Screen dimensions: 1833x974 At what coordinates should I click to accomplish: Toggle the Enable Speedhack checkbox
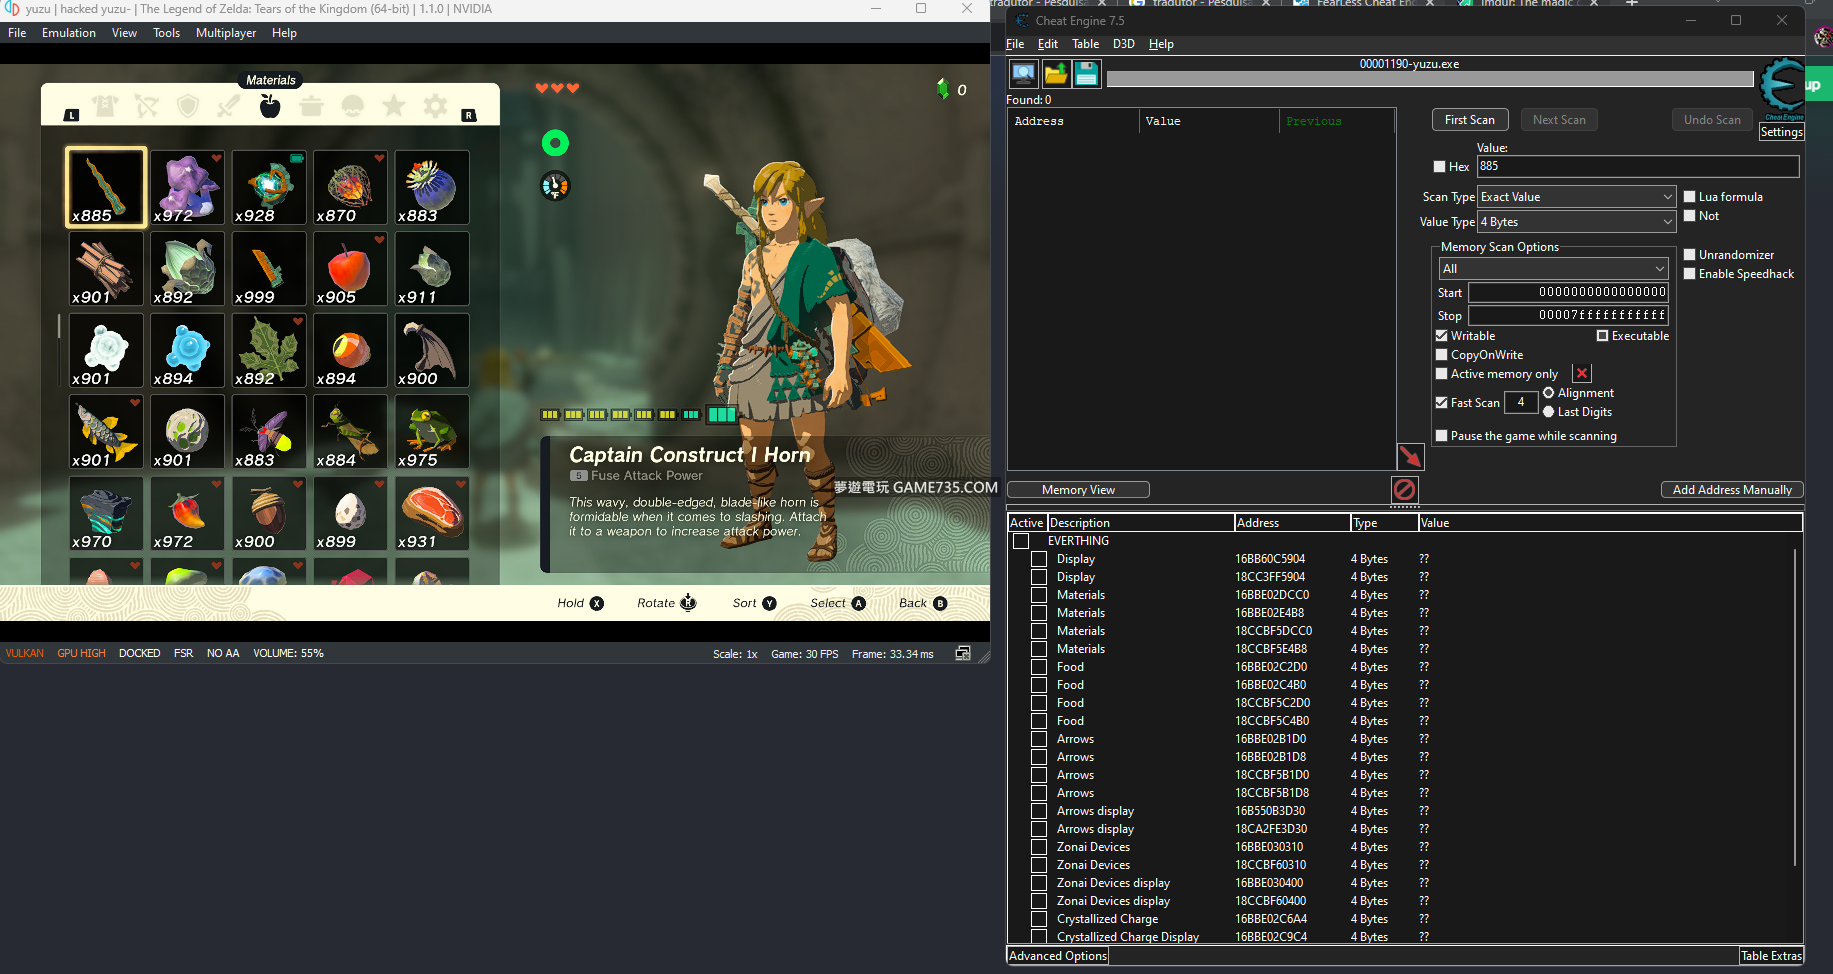(1690, 274)
